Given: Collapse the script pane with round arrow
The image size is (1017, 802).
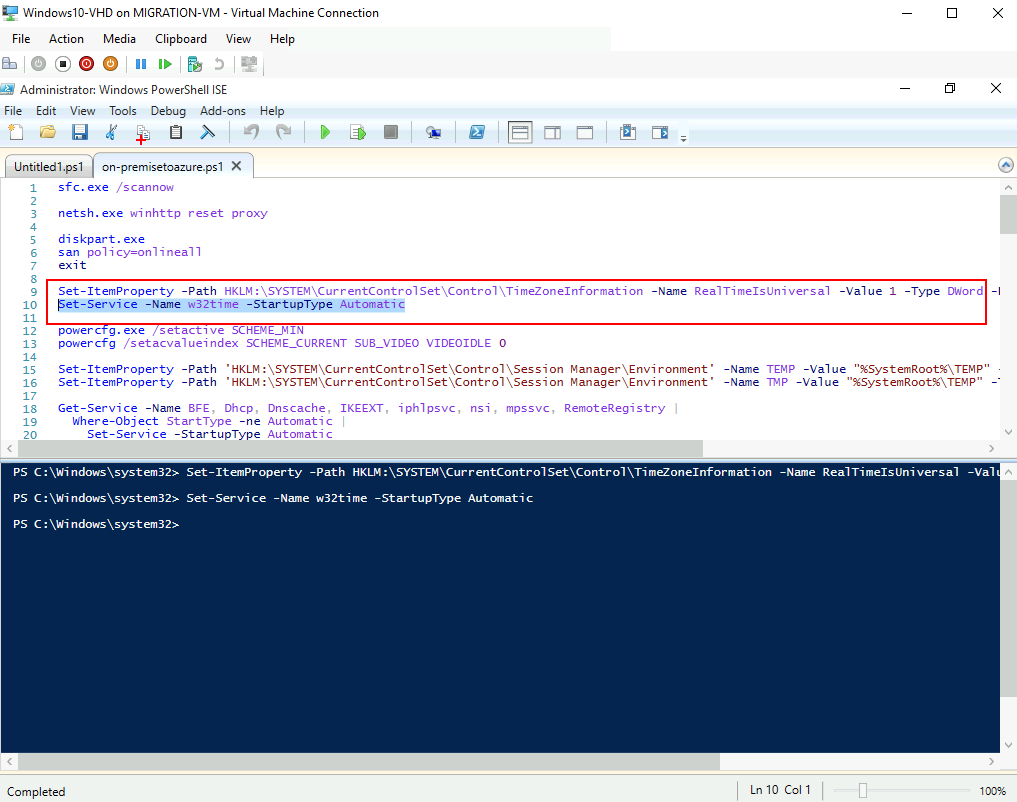Looking at the screenshot, I should pyautogui.click(x=1005, y=165).
